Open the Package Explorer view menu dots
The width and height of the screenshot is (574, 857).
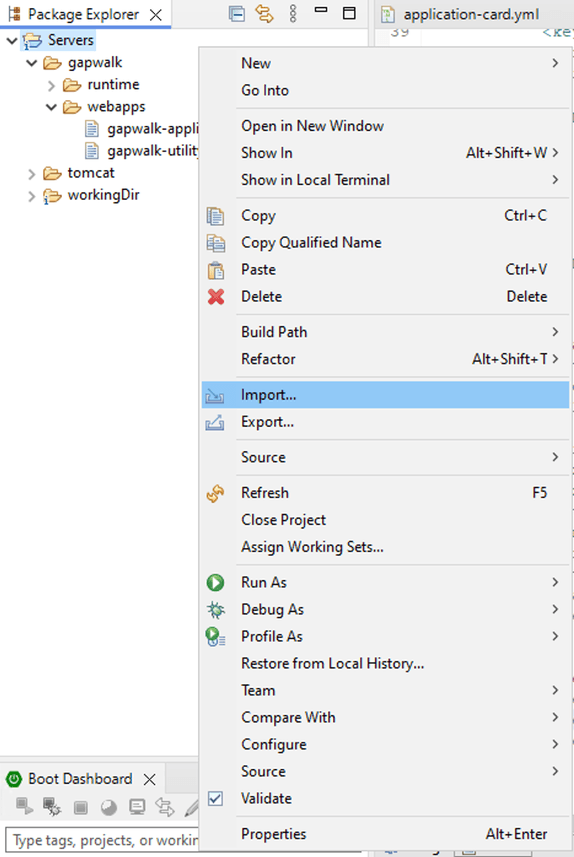coord(293,14)
